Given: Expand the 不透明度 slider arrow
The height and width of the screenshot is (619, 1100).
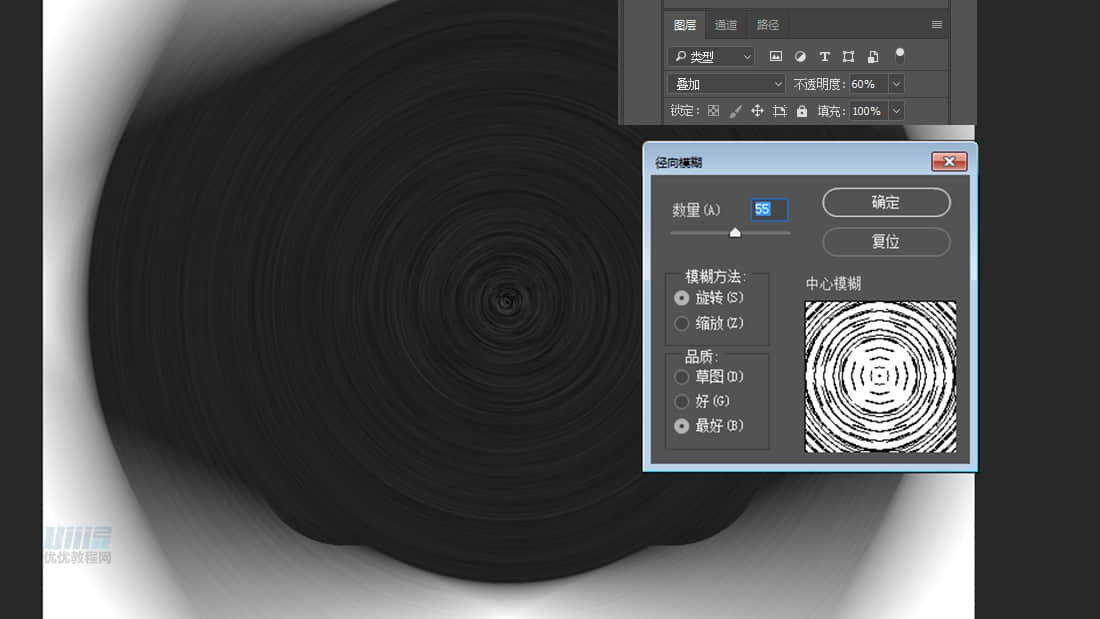Looking at the screenshot, I should click(x=896, y=84).
